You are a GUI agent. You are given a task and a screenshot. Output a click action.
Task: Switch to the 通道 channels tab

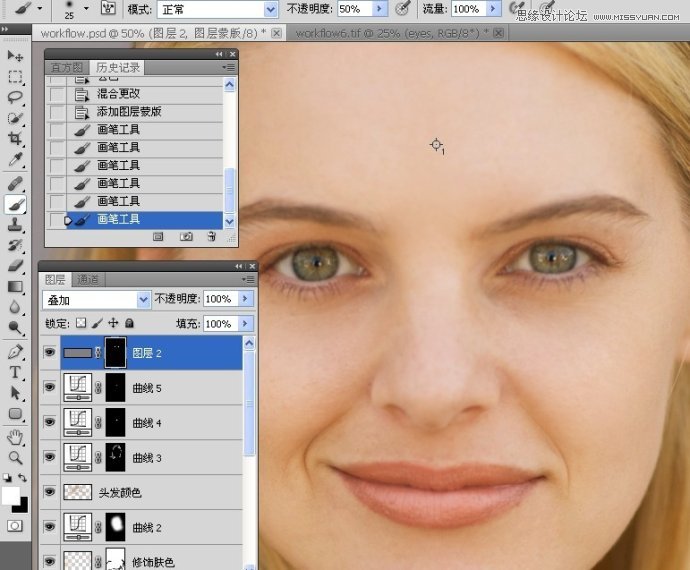coord(88,280)
